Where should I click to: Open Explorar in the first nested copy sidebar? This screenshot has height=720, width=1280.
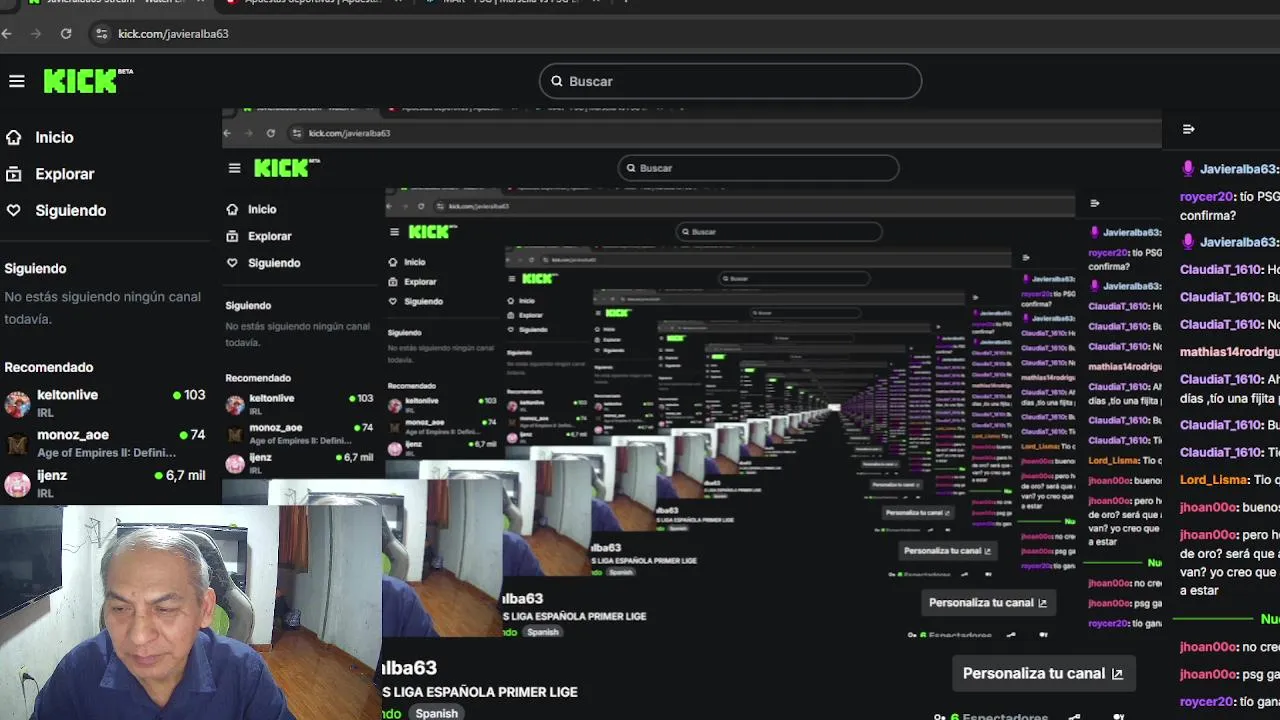coord(269,236)
